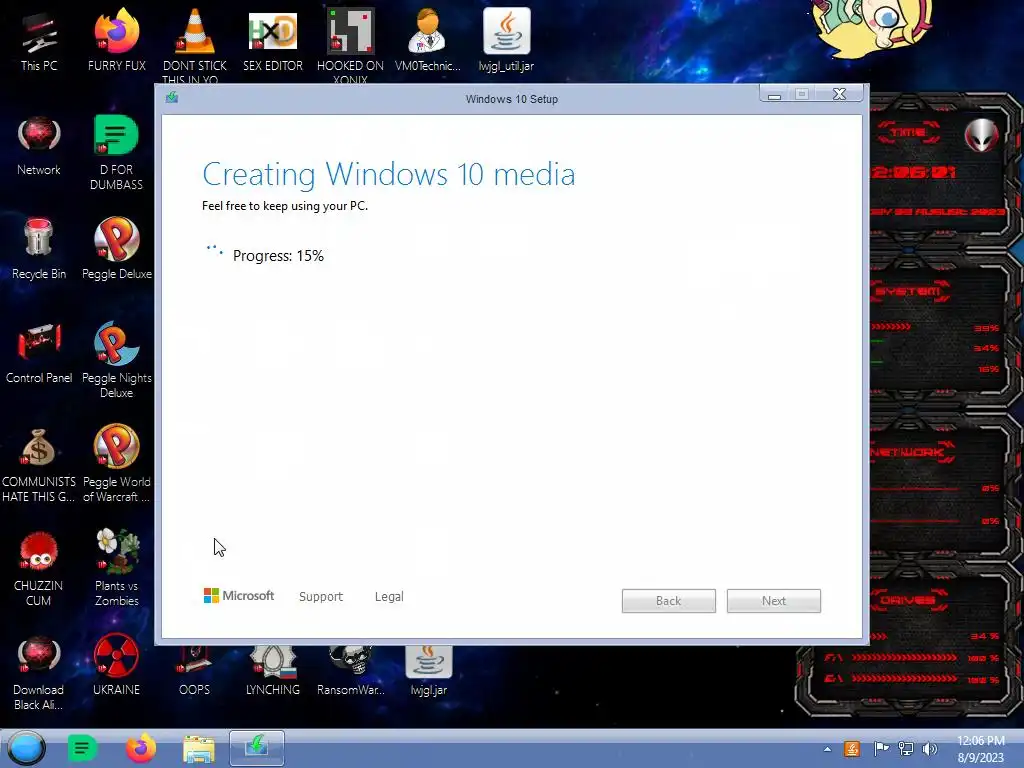Screen dimensions: 1024x768
Task: Click the Java update tray icon
Action: point(852,748)
